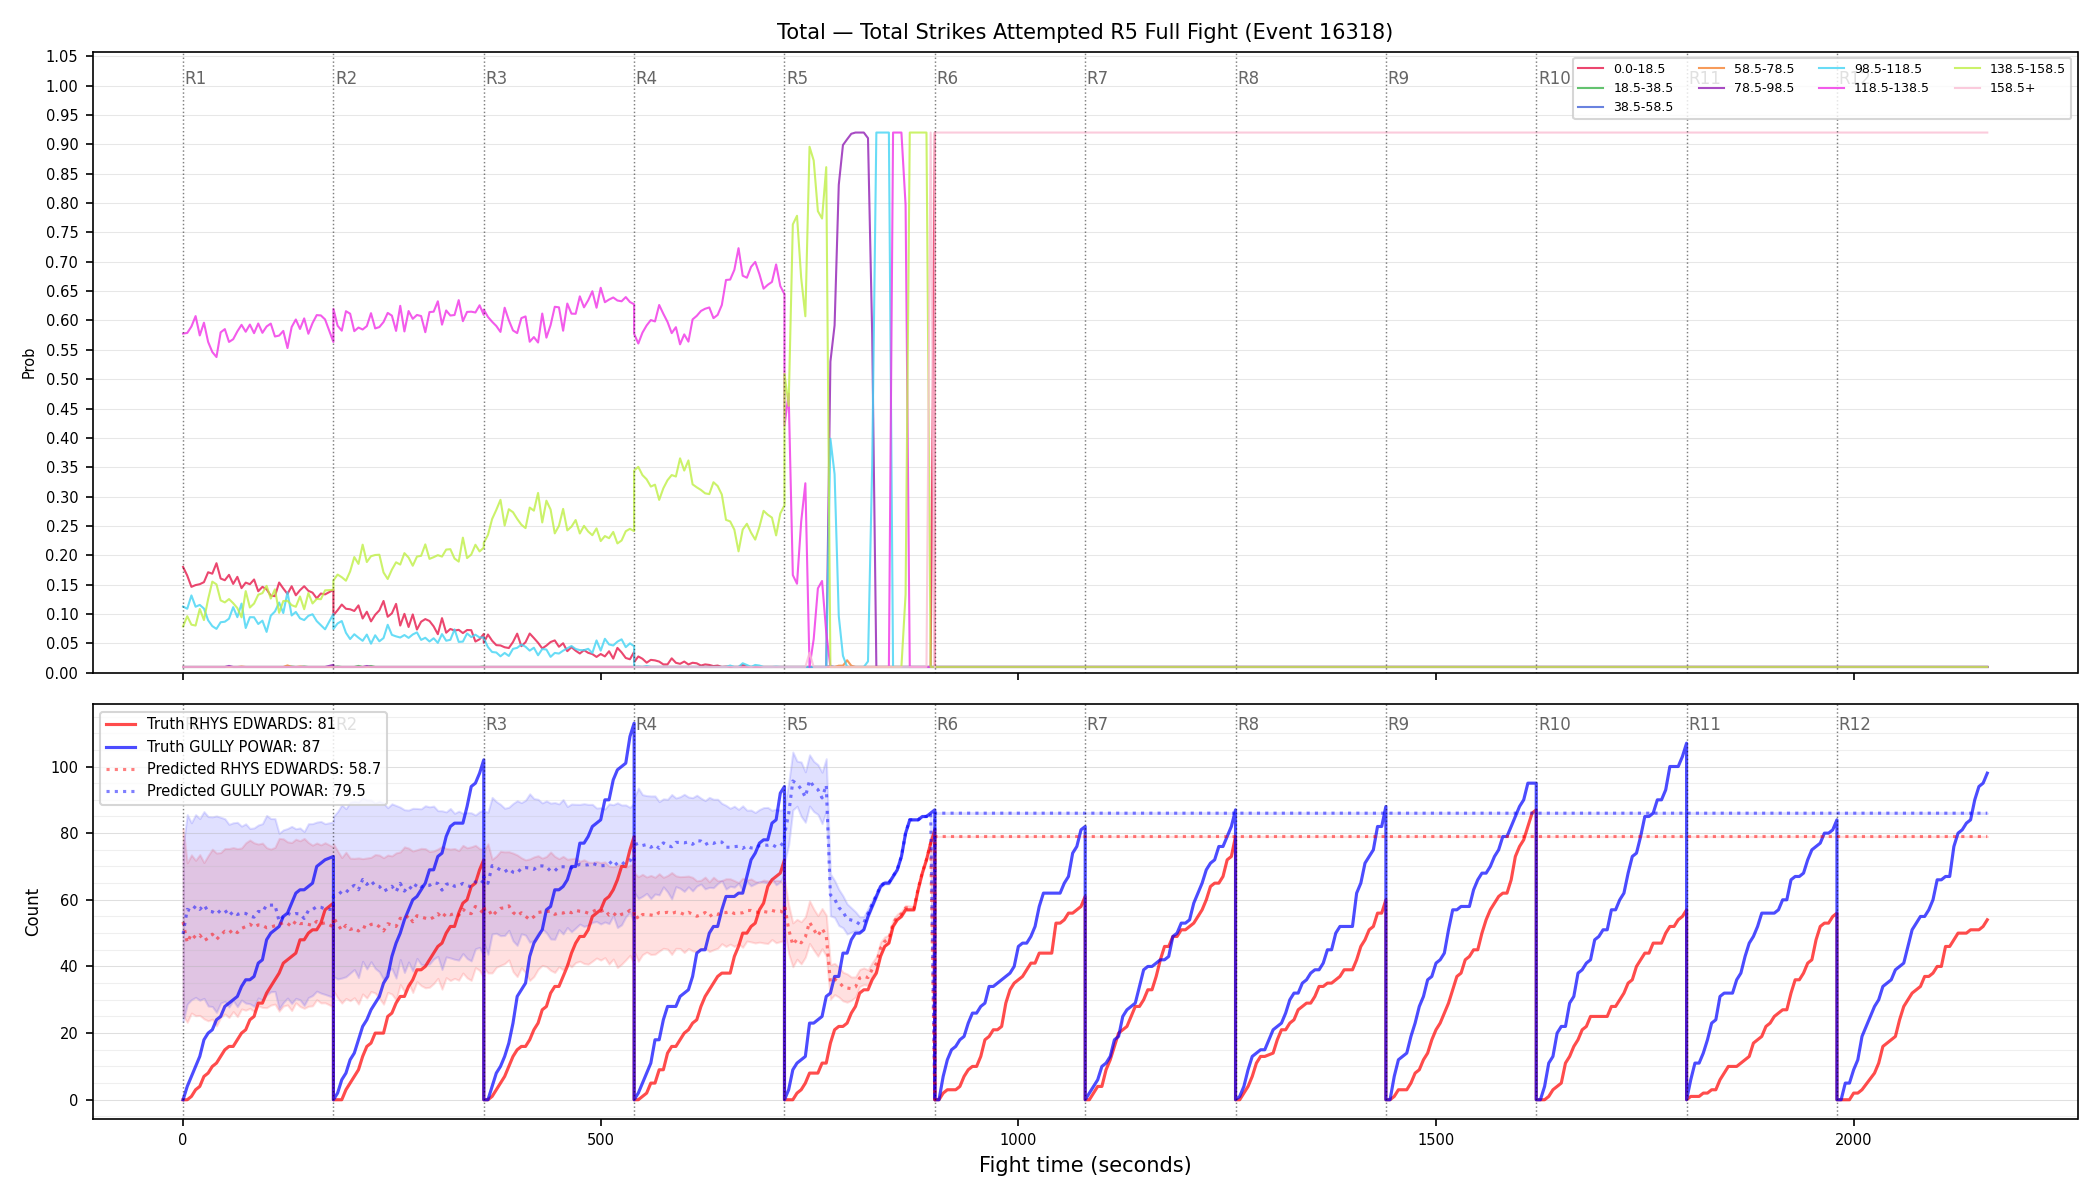Click the 1000 tick on the fight time axis
The width and height of the screenshot is (2100, 1200).
tap(1018, 1139)
